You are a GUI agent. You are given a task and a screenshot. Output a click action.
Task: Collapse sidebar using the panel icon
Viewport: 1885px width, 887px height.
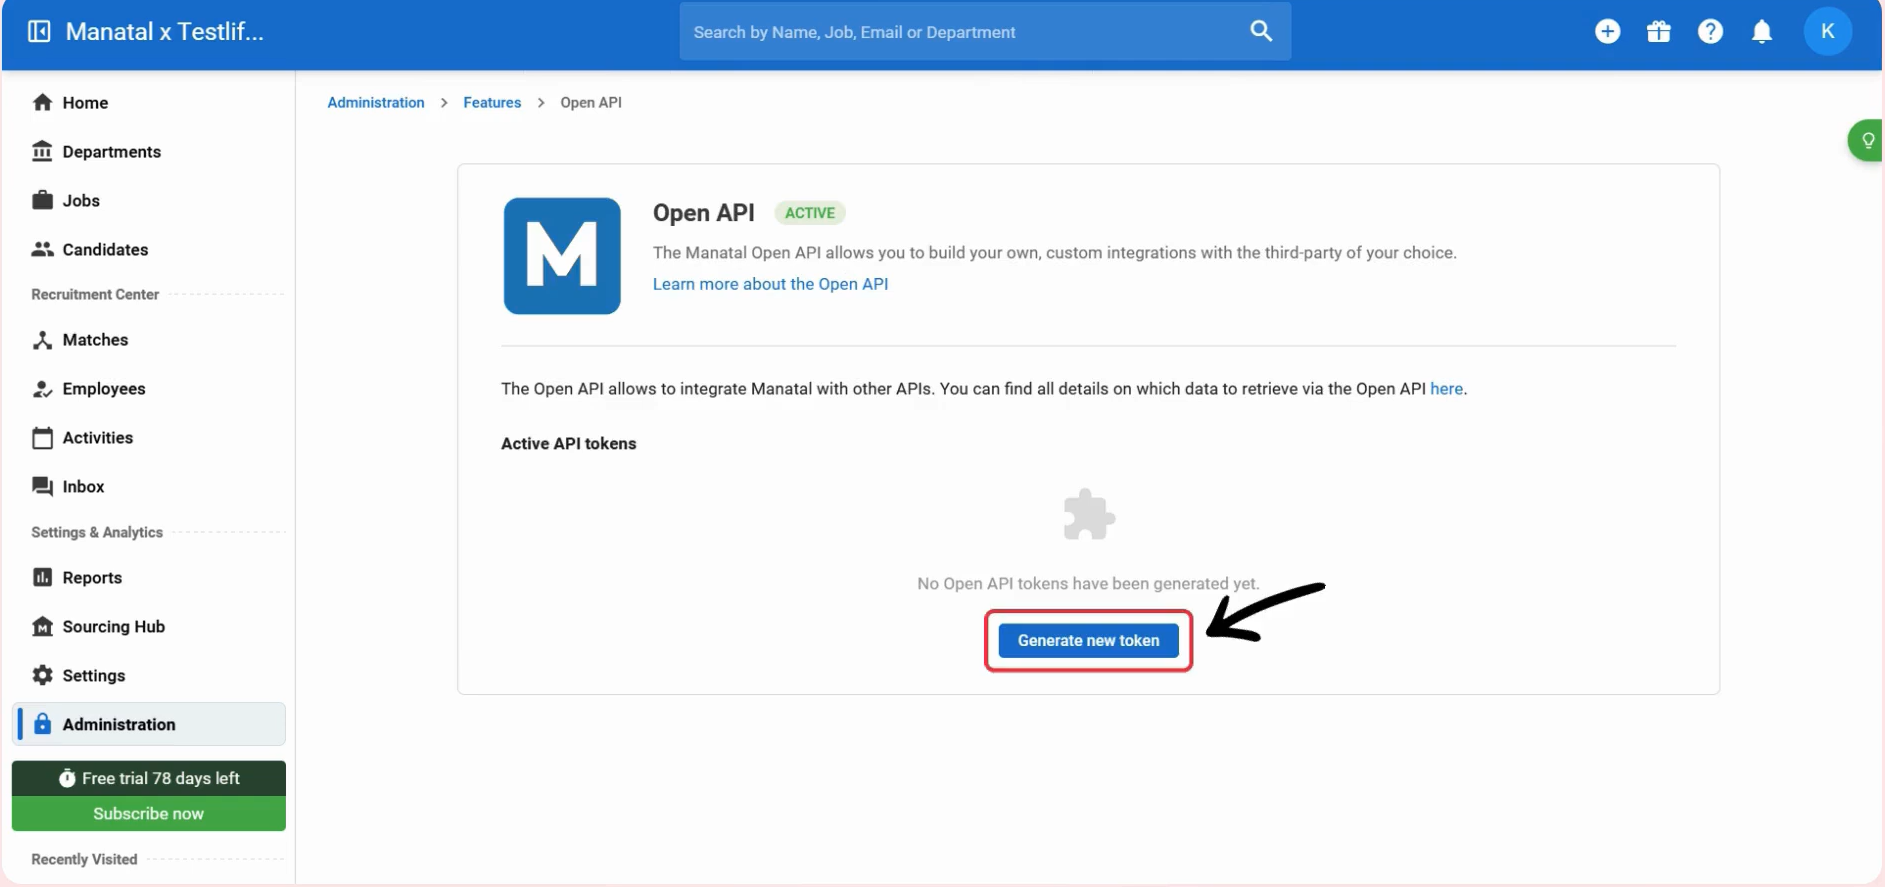pyautogui.click(x=39, y=32)
